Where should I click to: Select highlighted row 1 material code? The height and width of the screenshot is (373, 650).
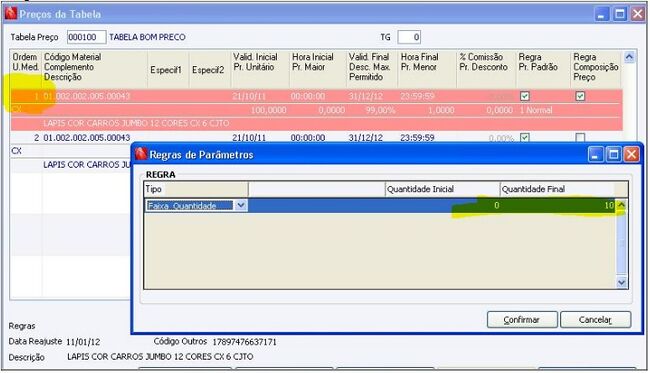pyautogui.click(x=87, y=96)
